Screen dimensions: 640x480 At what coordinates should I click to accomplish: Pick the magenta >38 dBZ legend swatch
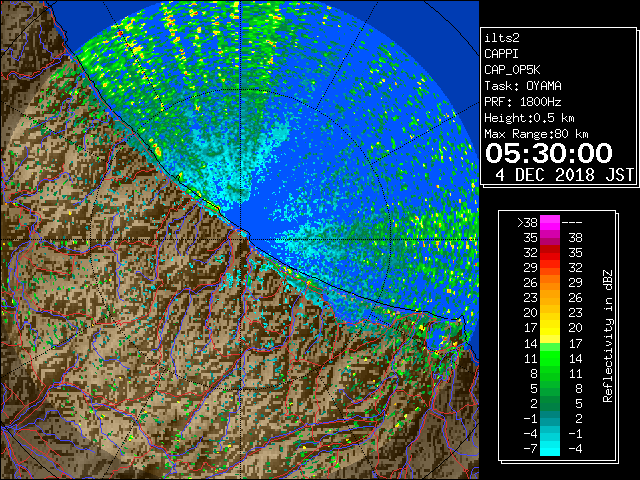tap(550, 222)
